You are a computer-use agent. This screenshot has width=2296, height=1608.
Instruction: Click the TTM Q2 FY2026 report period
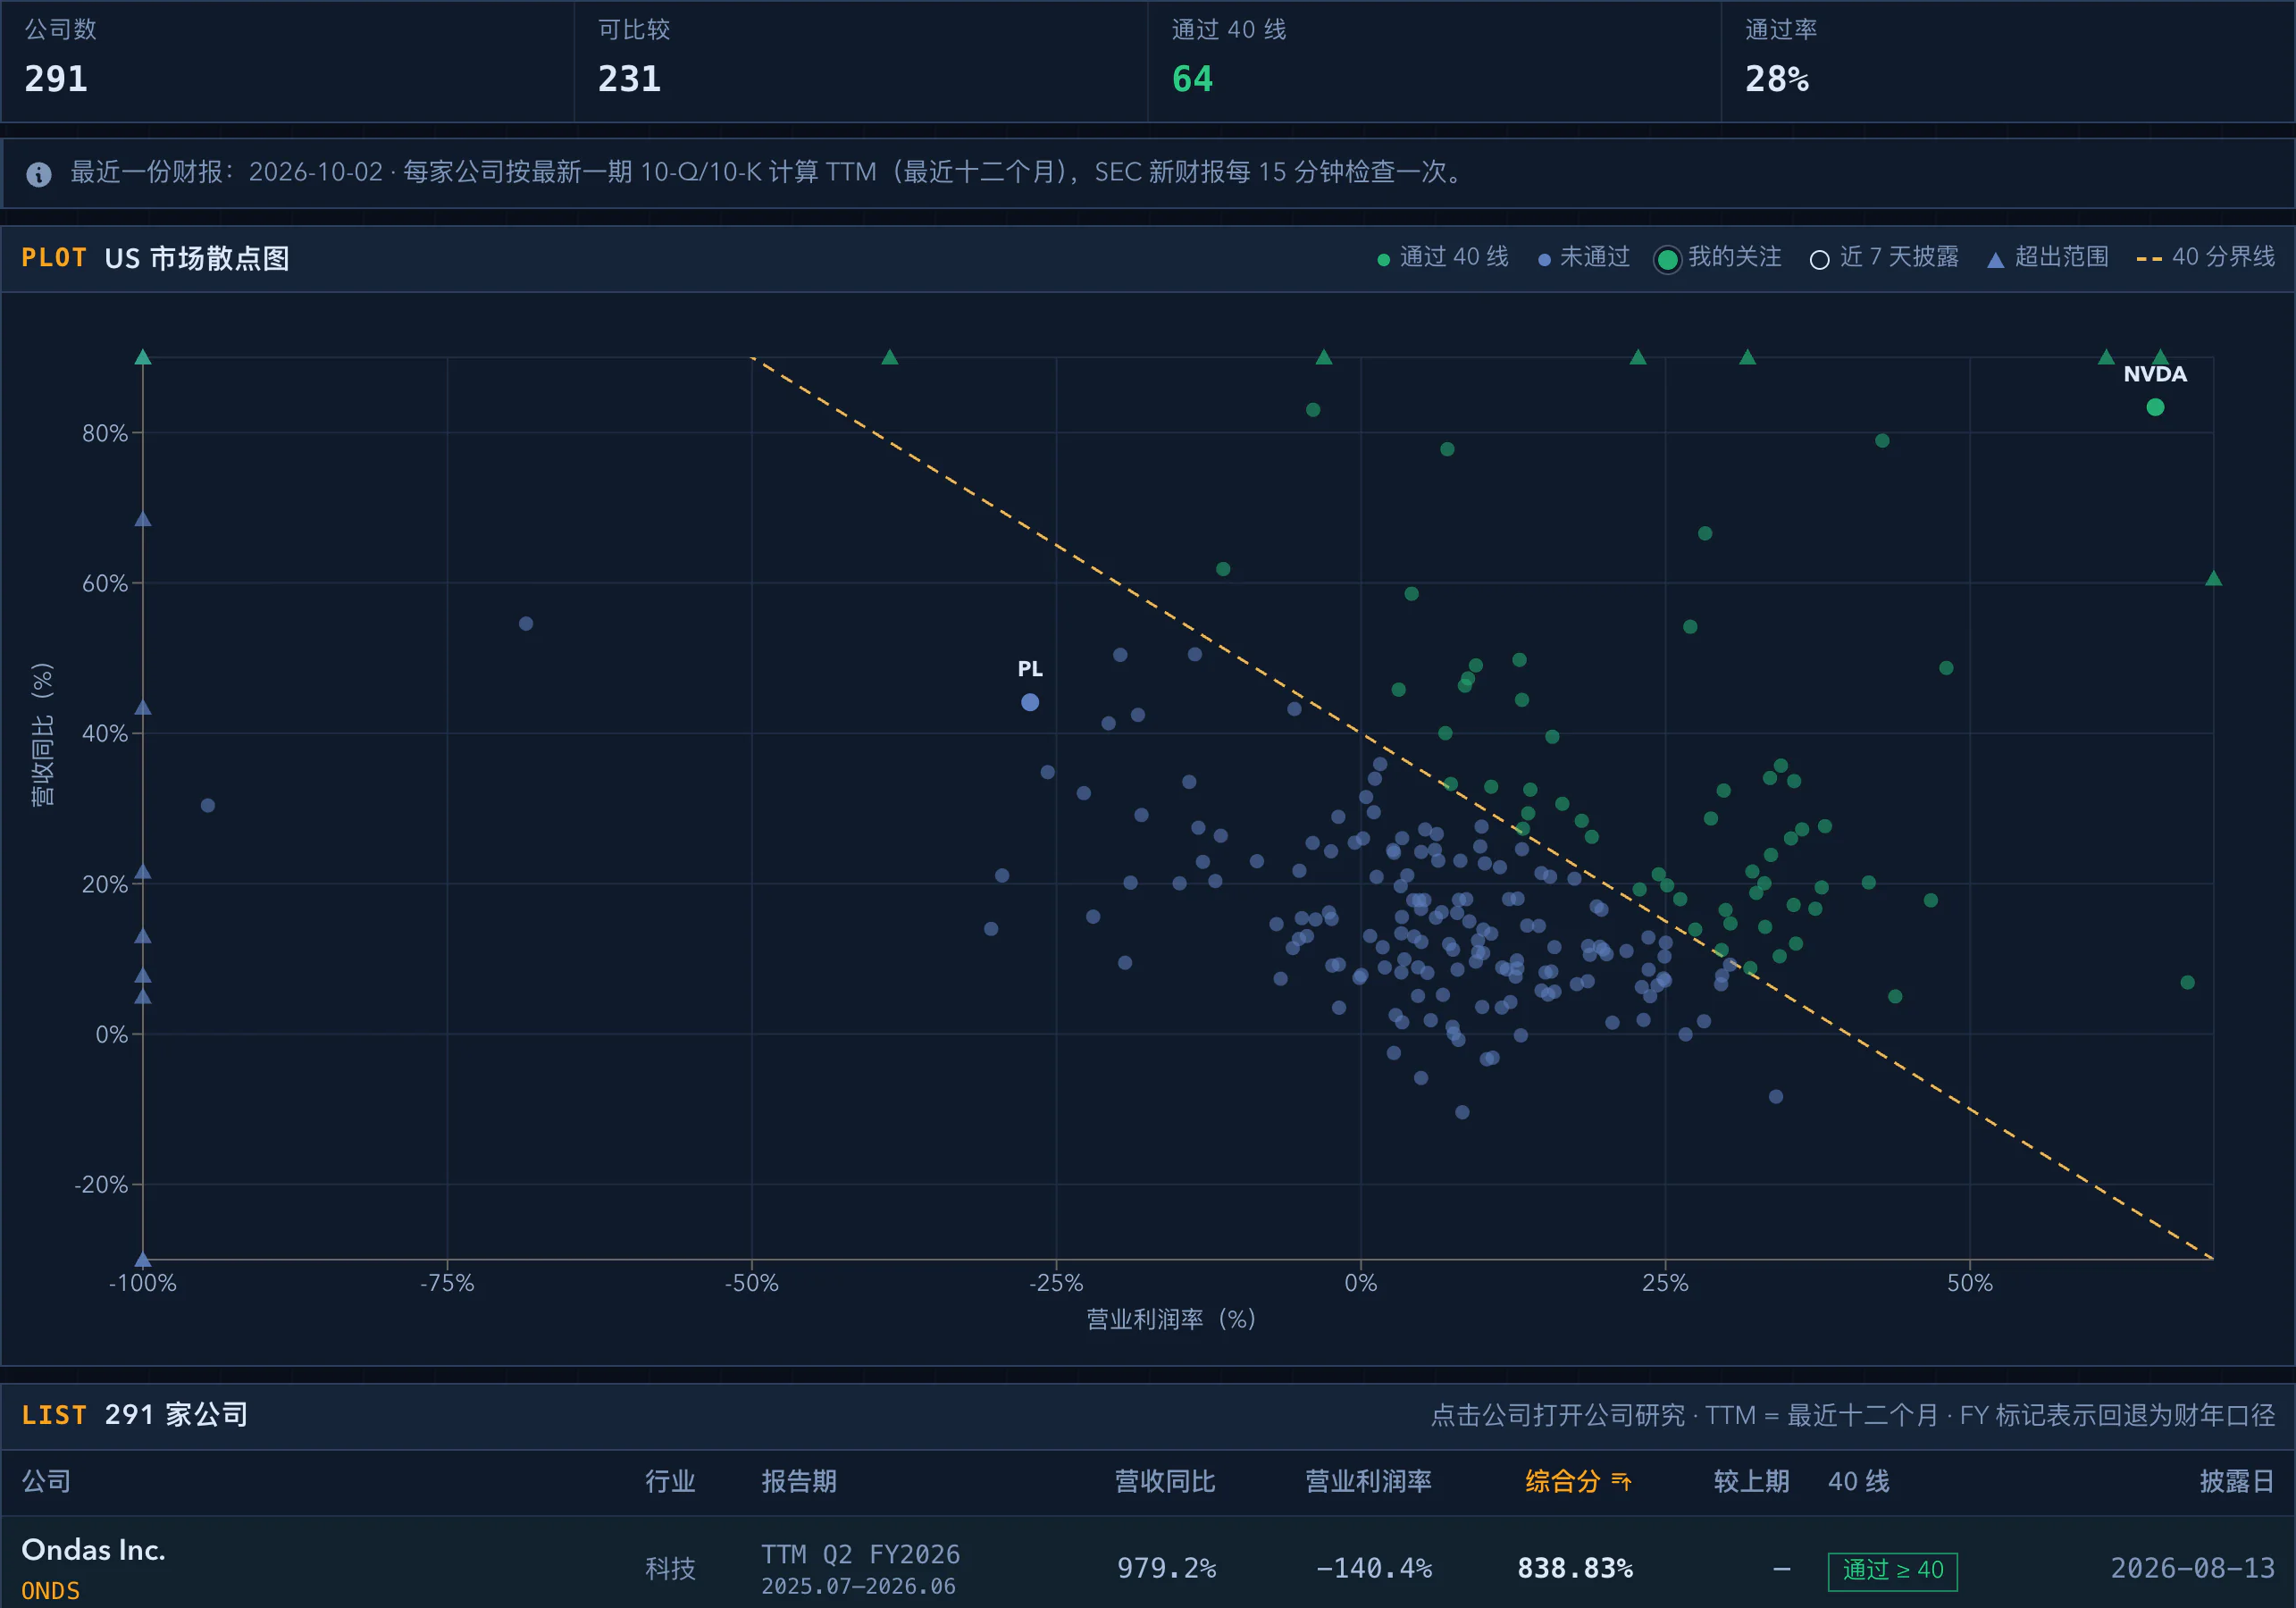click(x=860, y=1554)
